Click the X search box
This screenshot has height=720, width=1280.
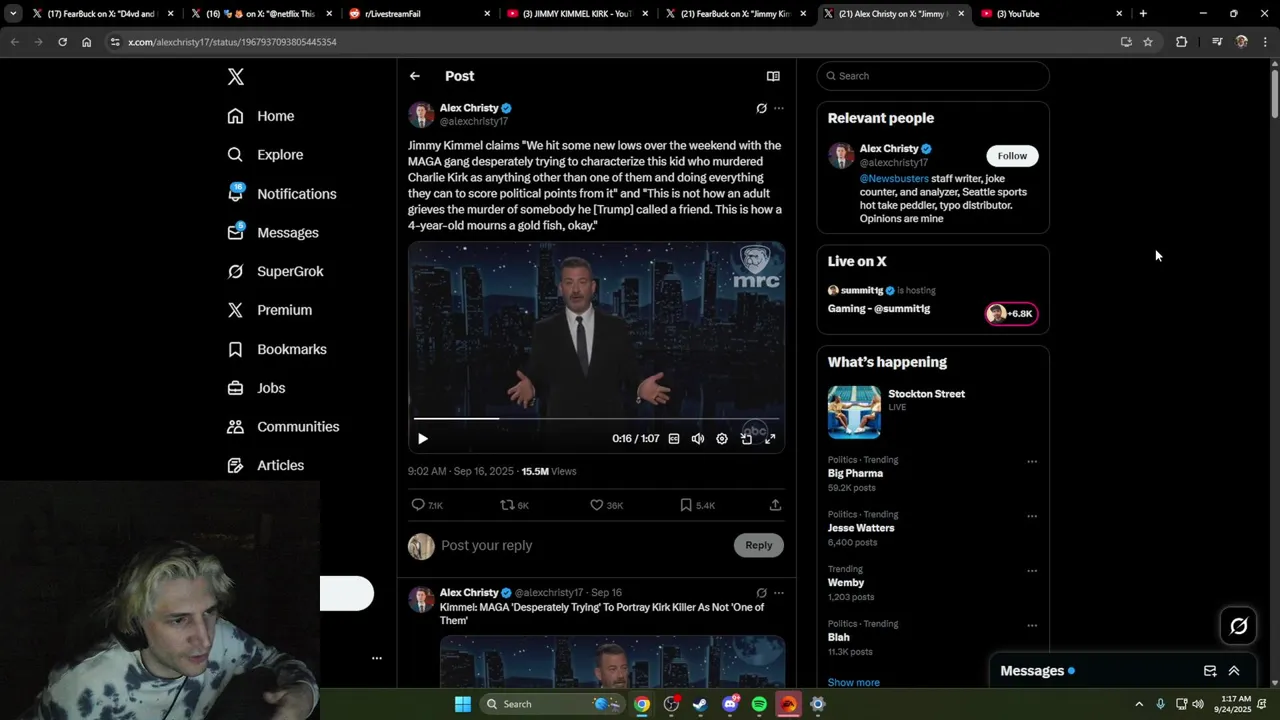933,76
